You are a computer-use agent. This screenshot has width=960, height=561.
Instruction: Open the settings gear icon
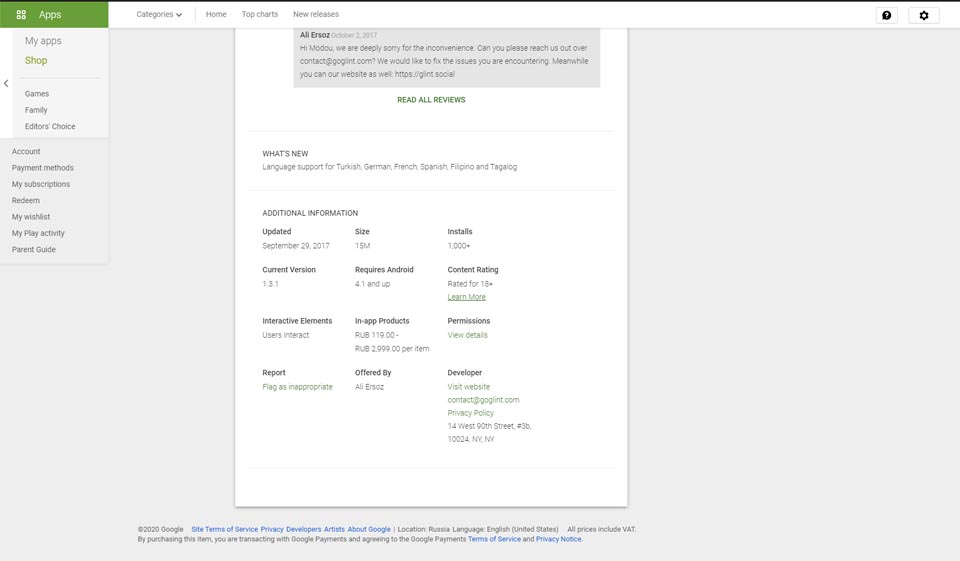click(923, 15)
